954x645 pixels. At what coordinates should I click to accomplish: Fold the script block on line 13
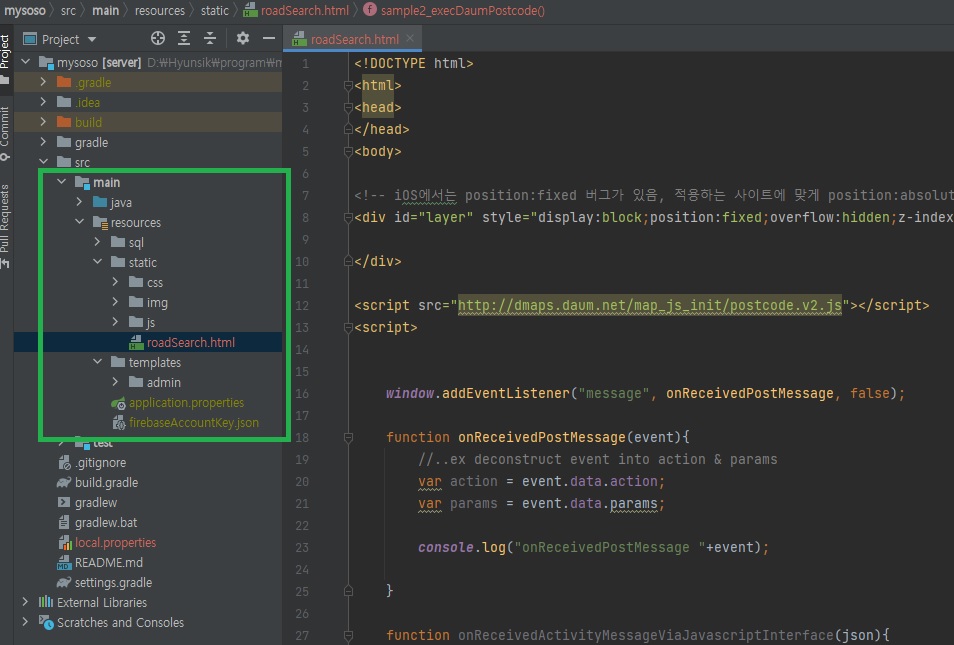[348, 327]
